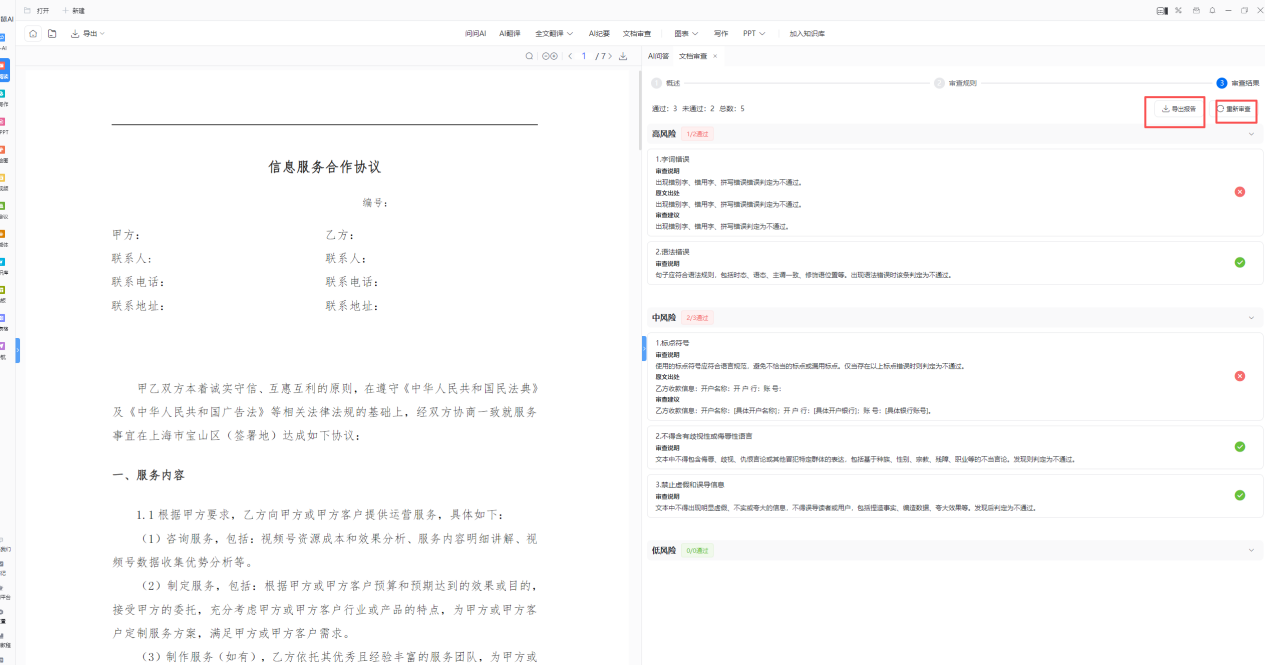Switch to the AI问答 tab
This screenshot has height=665, width=1265.
tap(658, 56)
